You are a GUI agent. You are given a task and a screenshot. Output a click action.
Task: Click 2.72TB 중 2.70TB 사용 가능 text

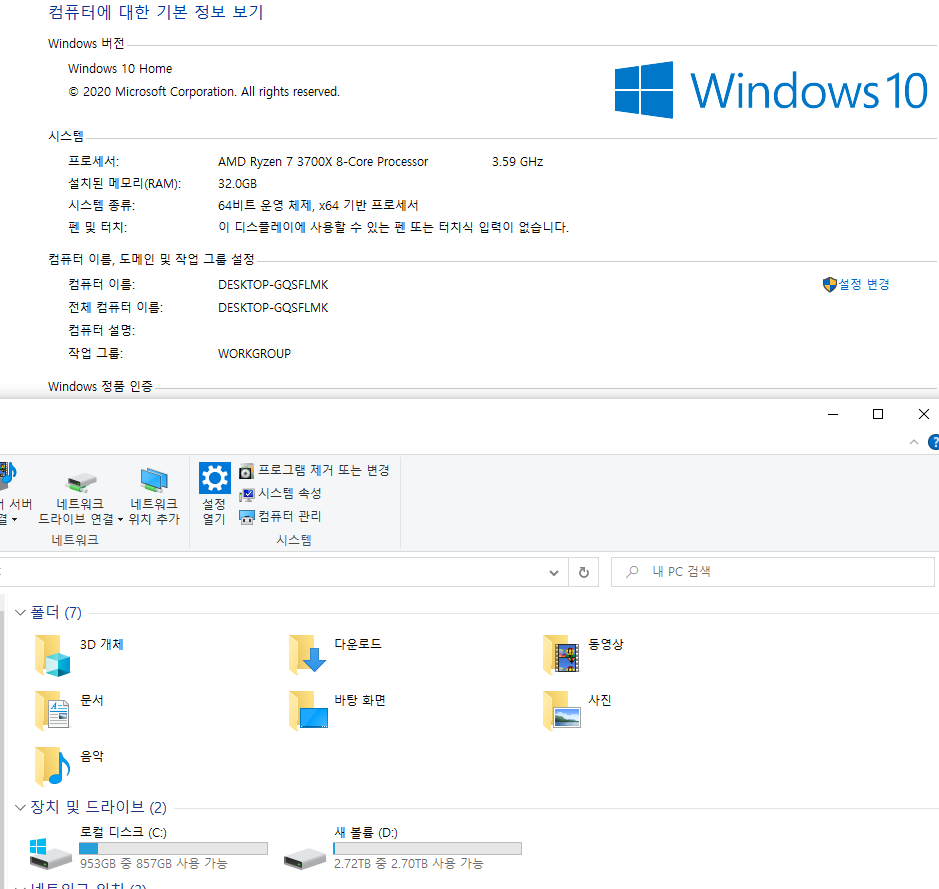408,863
